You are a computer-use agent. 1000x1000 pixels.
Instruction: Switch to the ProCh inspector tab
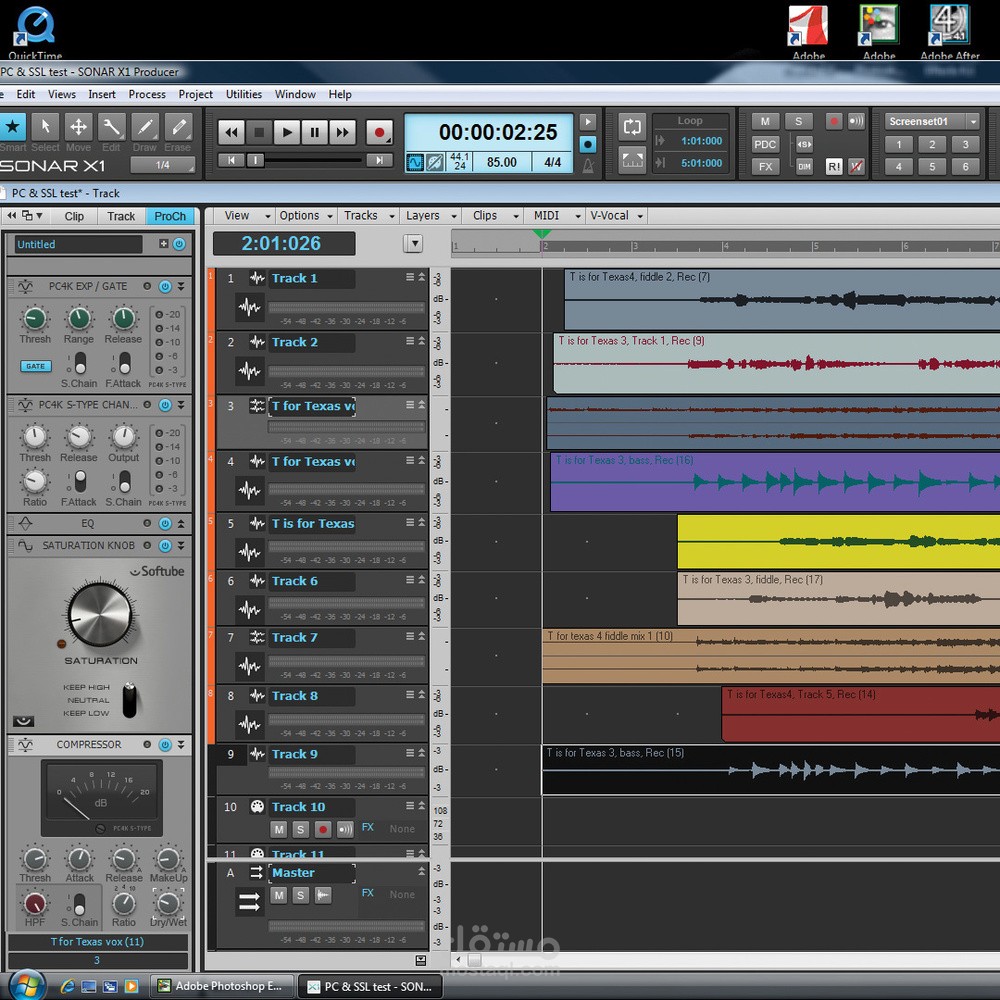tap(170, 216)
